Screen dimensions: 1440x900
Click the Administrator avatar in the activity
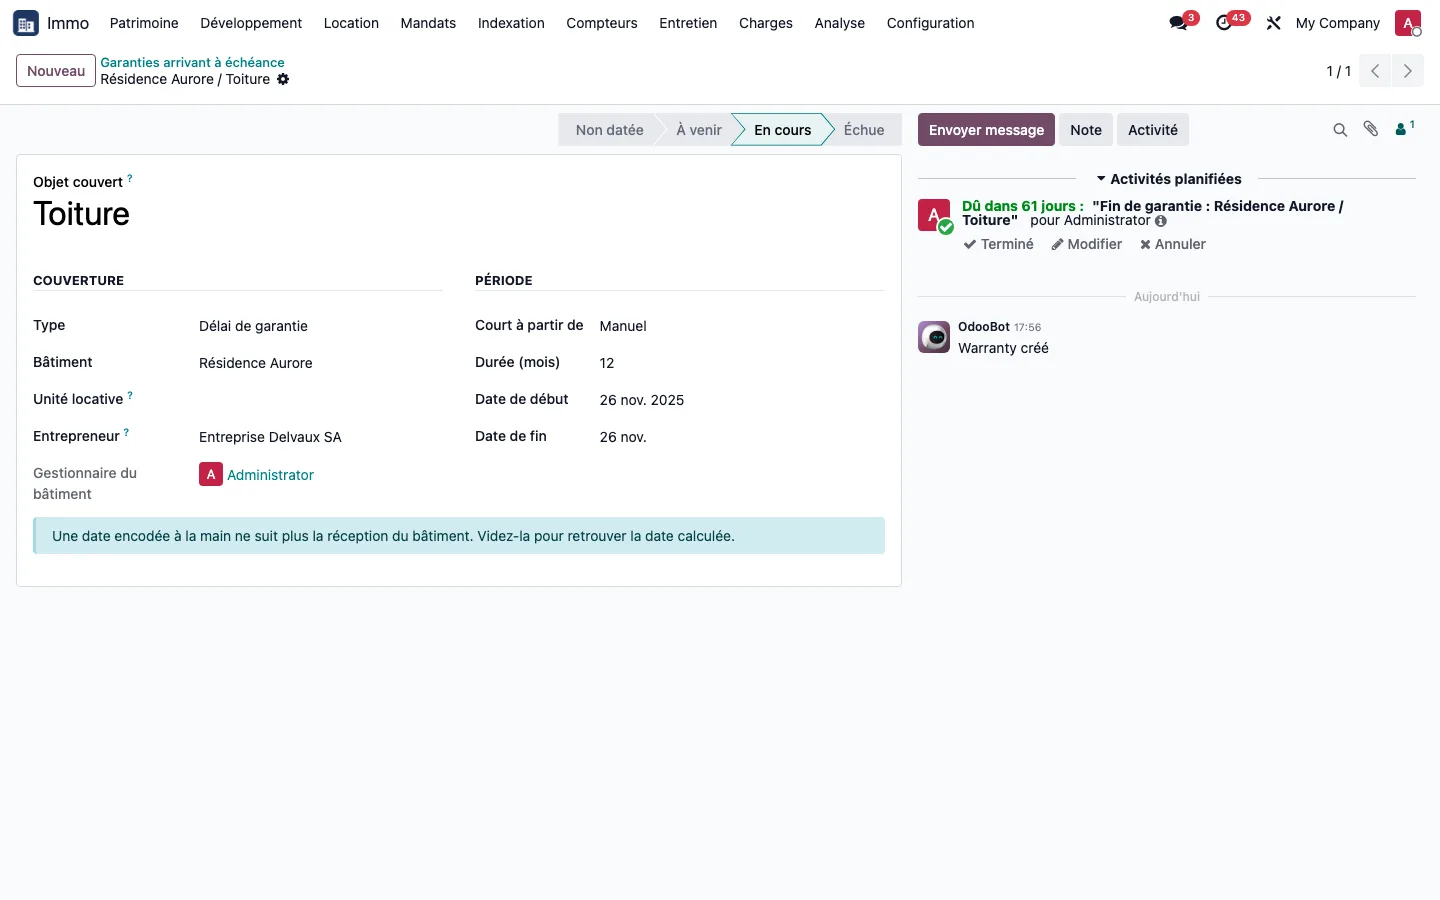coord(934,215)
